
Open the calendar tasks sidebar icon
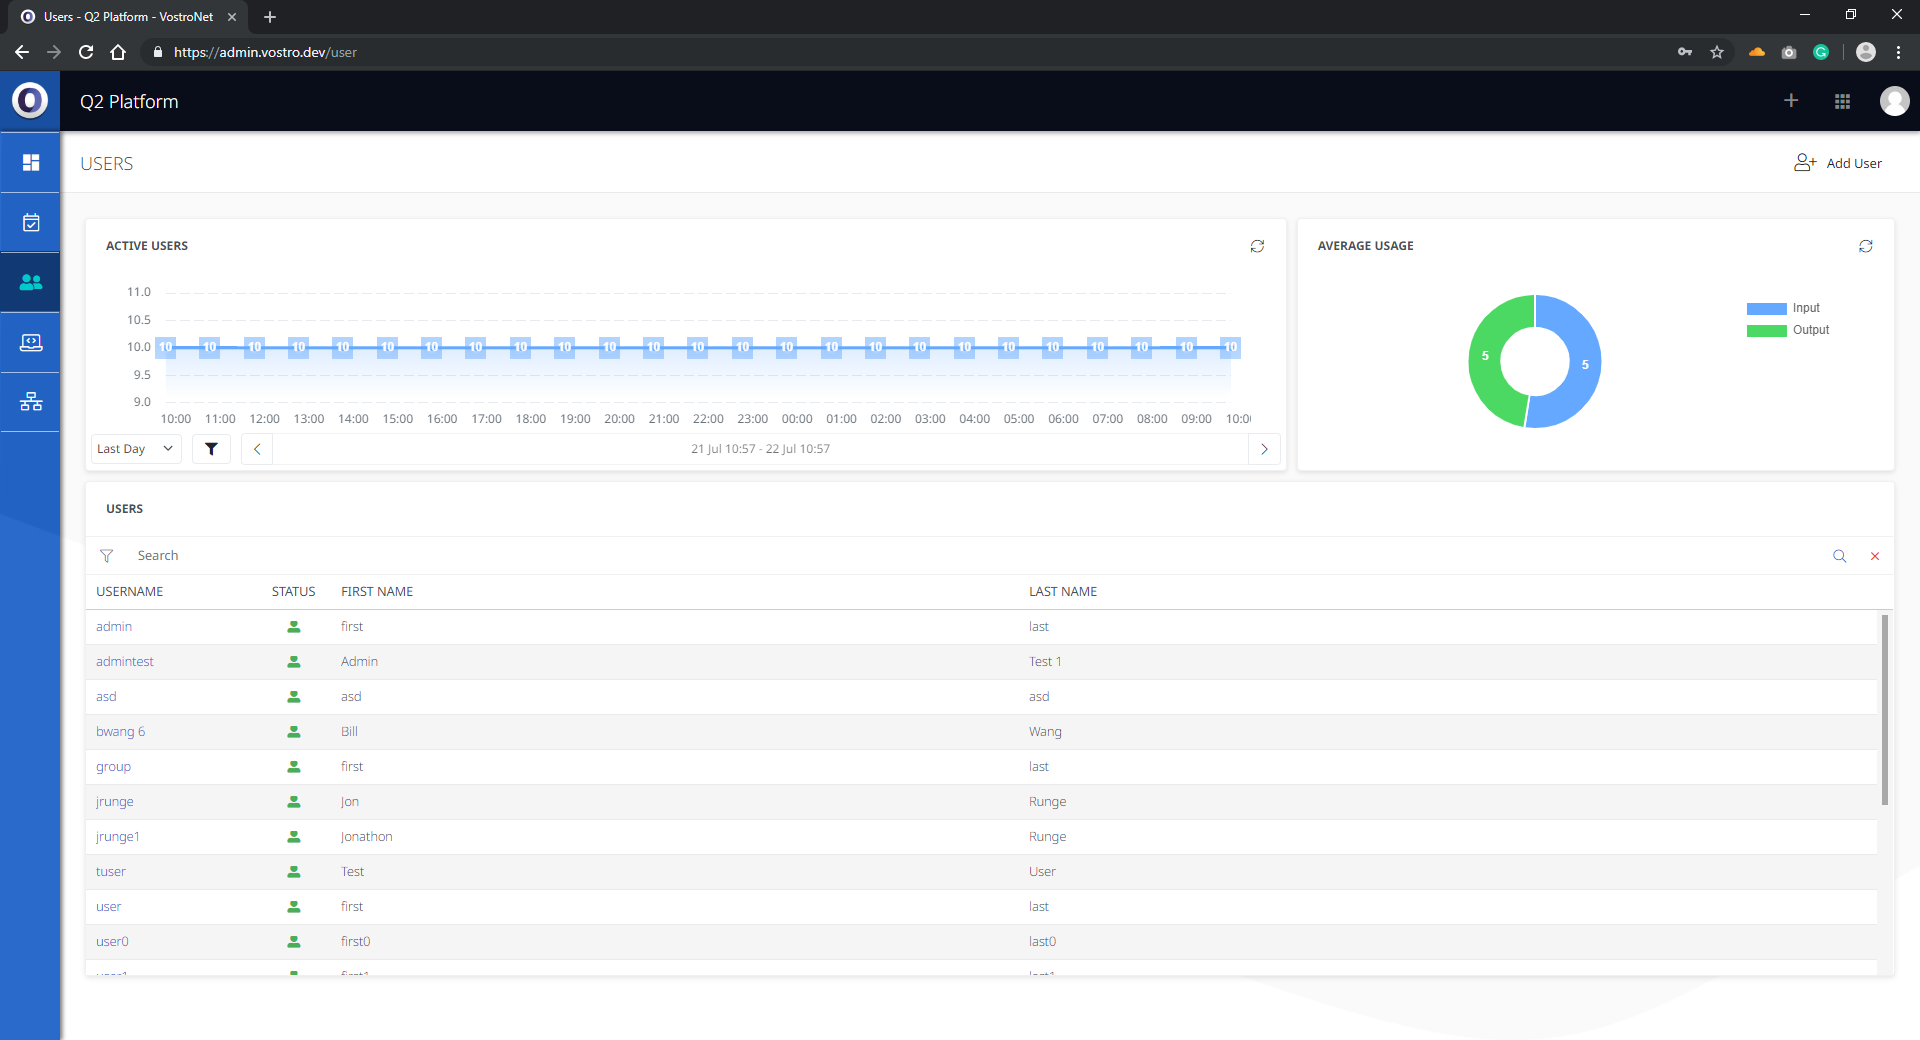(31, 223)
